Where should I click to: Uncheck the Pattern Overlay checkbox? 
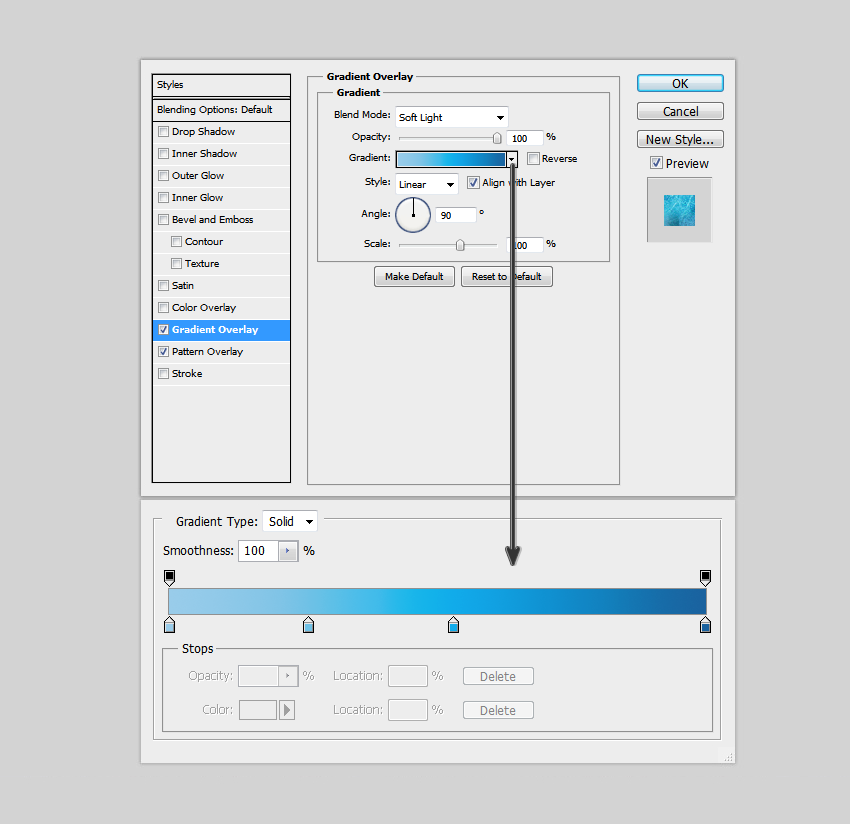[163, 351]
